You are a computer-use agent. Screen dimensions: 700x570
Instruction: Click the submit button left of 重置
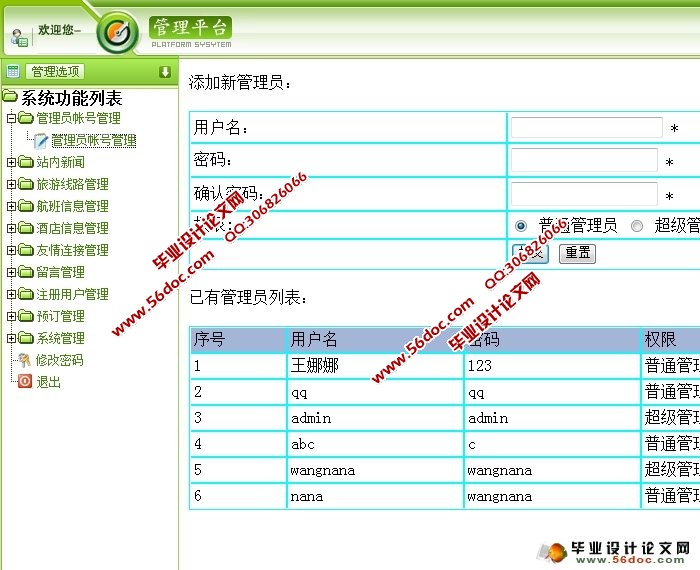530,253
